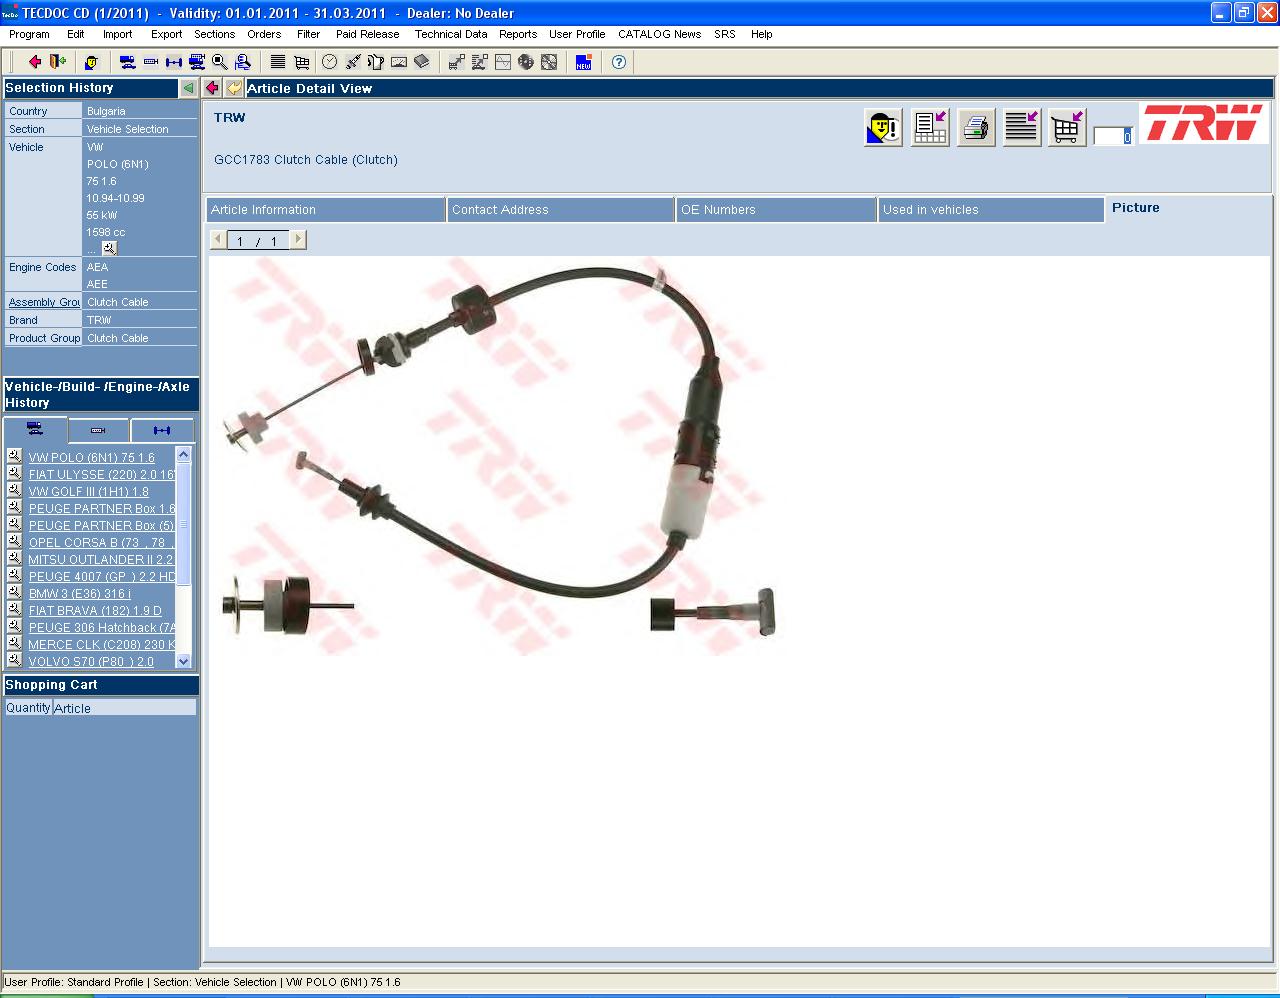1280x998 pixels.
Task: Select the axle history tab
Action: 162,430
